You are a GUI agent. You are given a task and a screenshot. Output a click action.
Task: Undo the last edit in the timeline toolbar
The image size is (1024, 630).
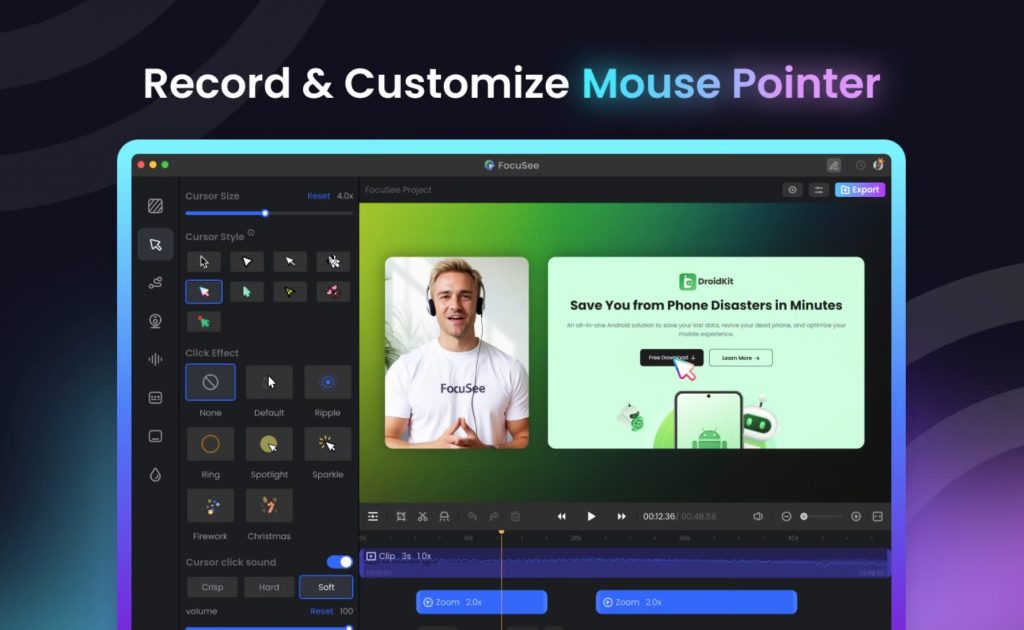pos(471,516)
